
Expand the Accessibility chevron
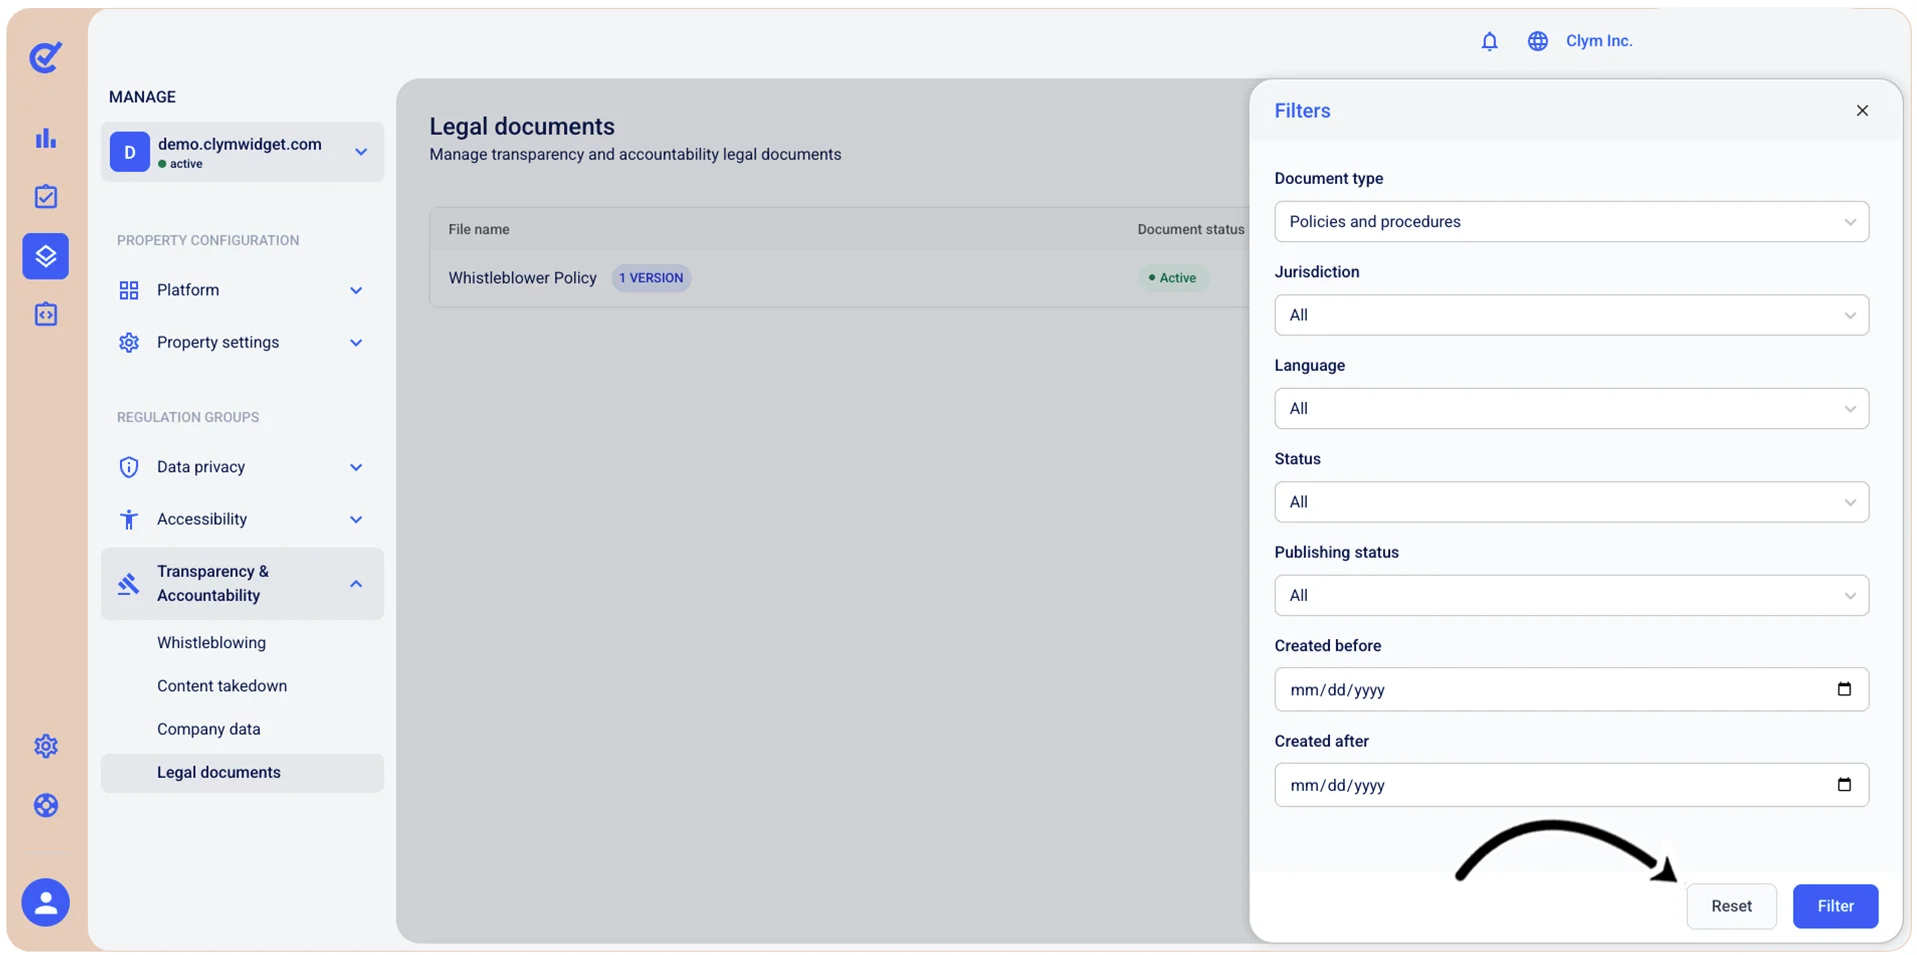[x=356, y=519]
